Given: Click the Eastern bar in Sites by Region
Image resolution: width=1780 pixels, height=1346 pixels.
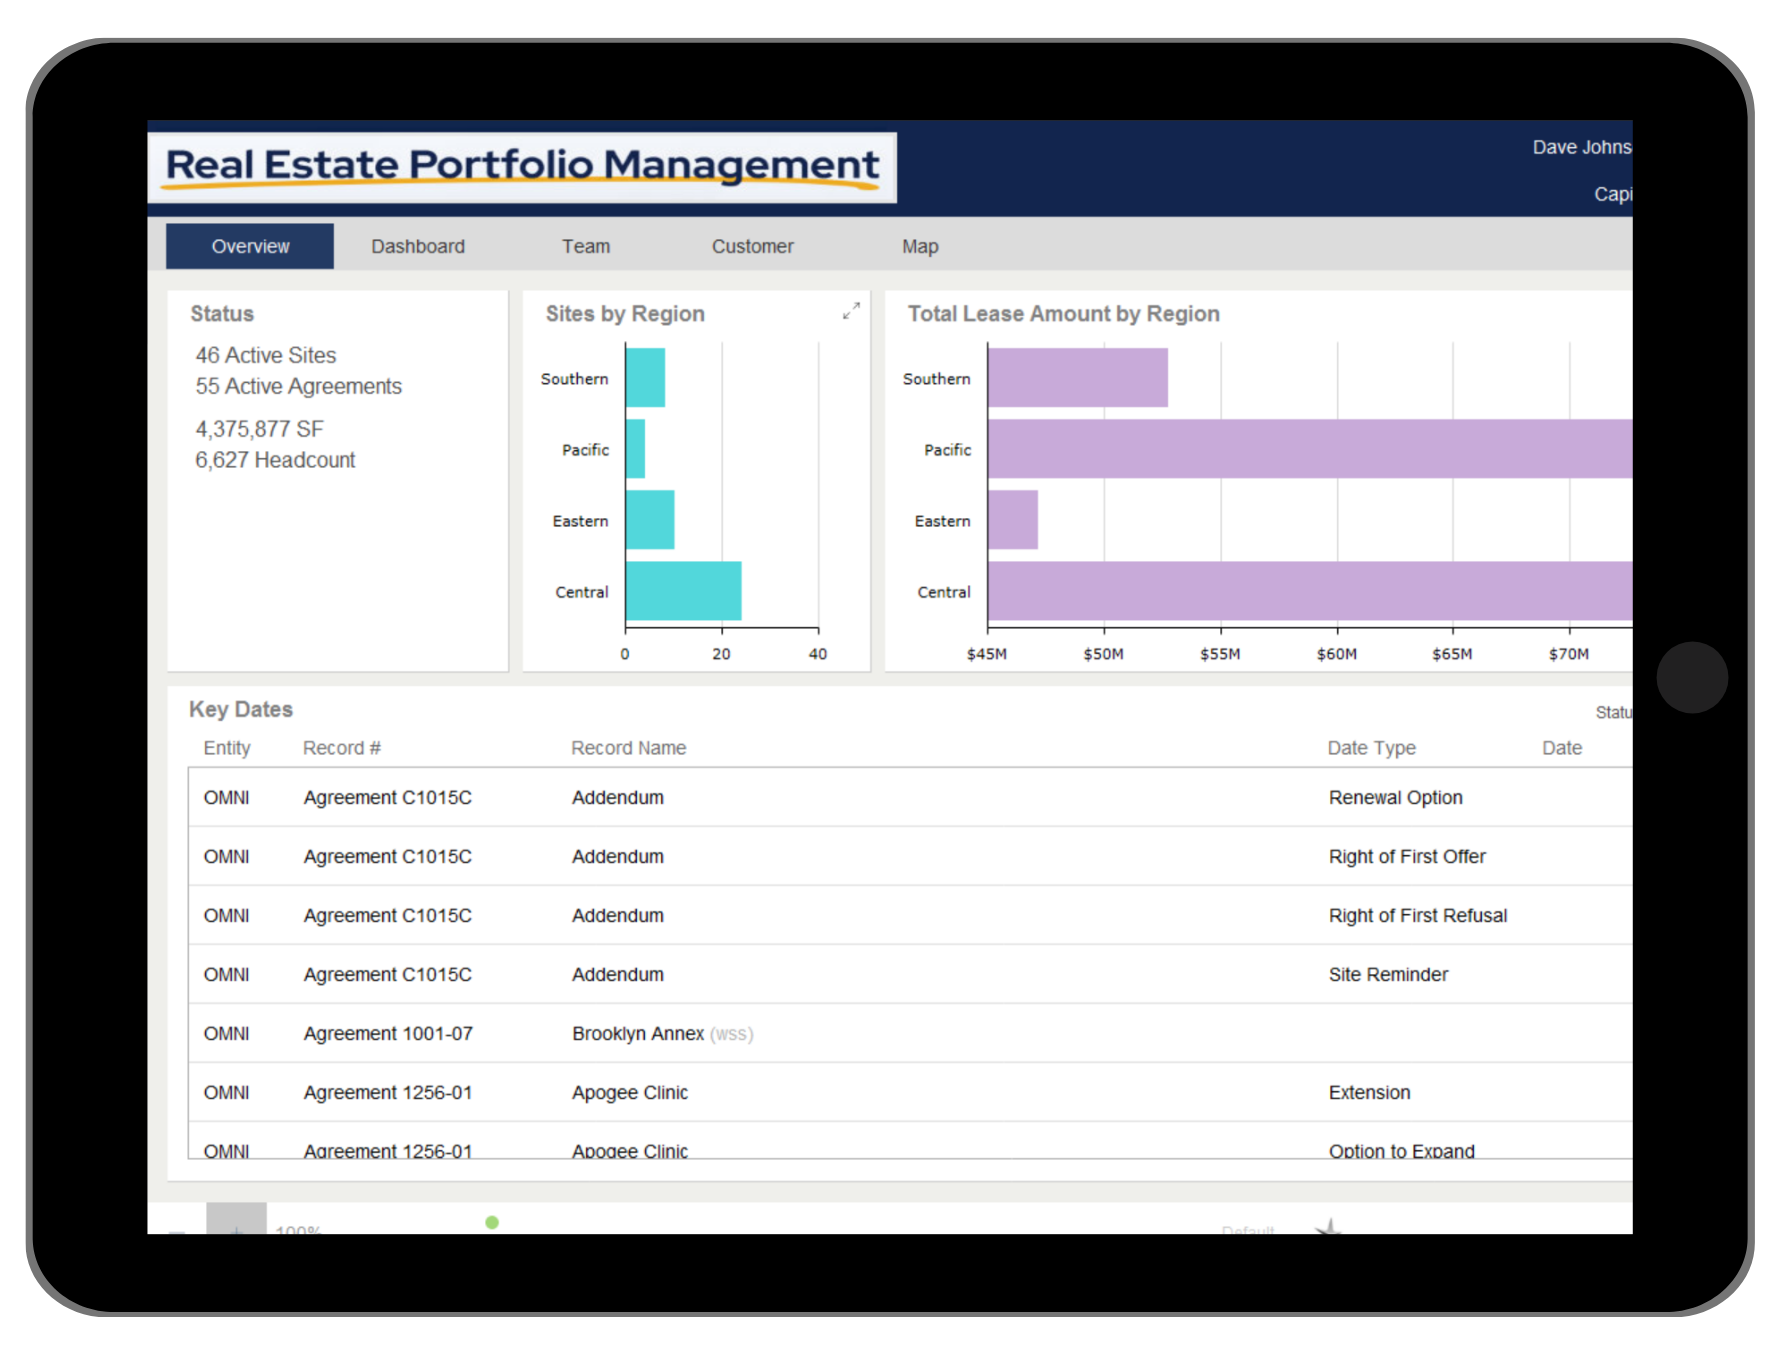Looking at the screenshot, I should point(650,520).
